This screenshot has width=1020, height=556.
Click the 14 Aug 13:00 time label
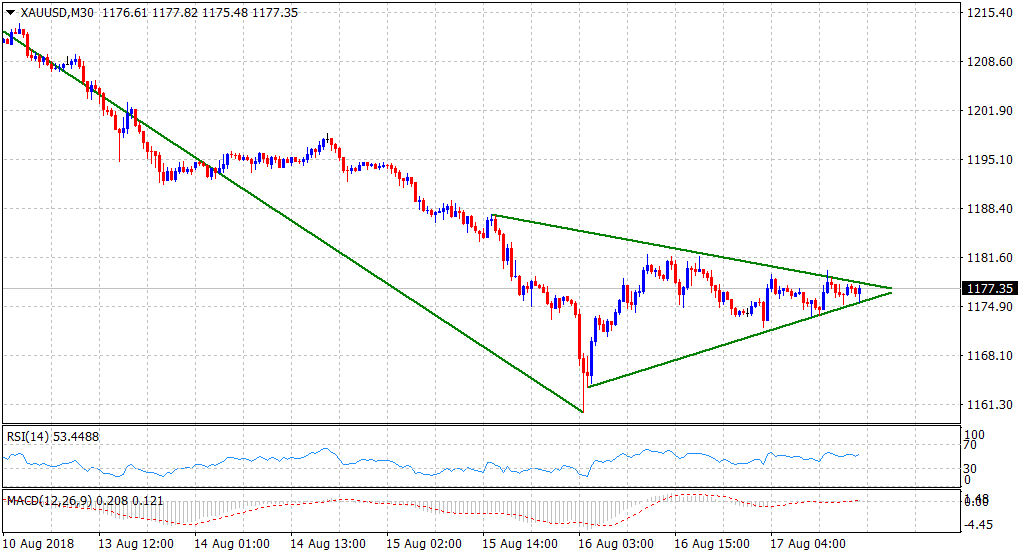(x=328, y=543)
